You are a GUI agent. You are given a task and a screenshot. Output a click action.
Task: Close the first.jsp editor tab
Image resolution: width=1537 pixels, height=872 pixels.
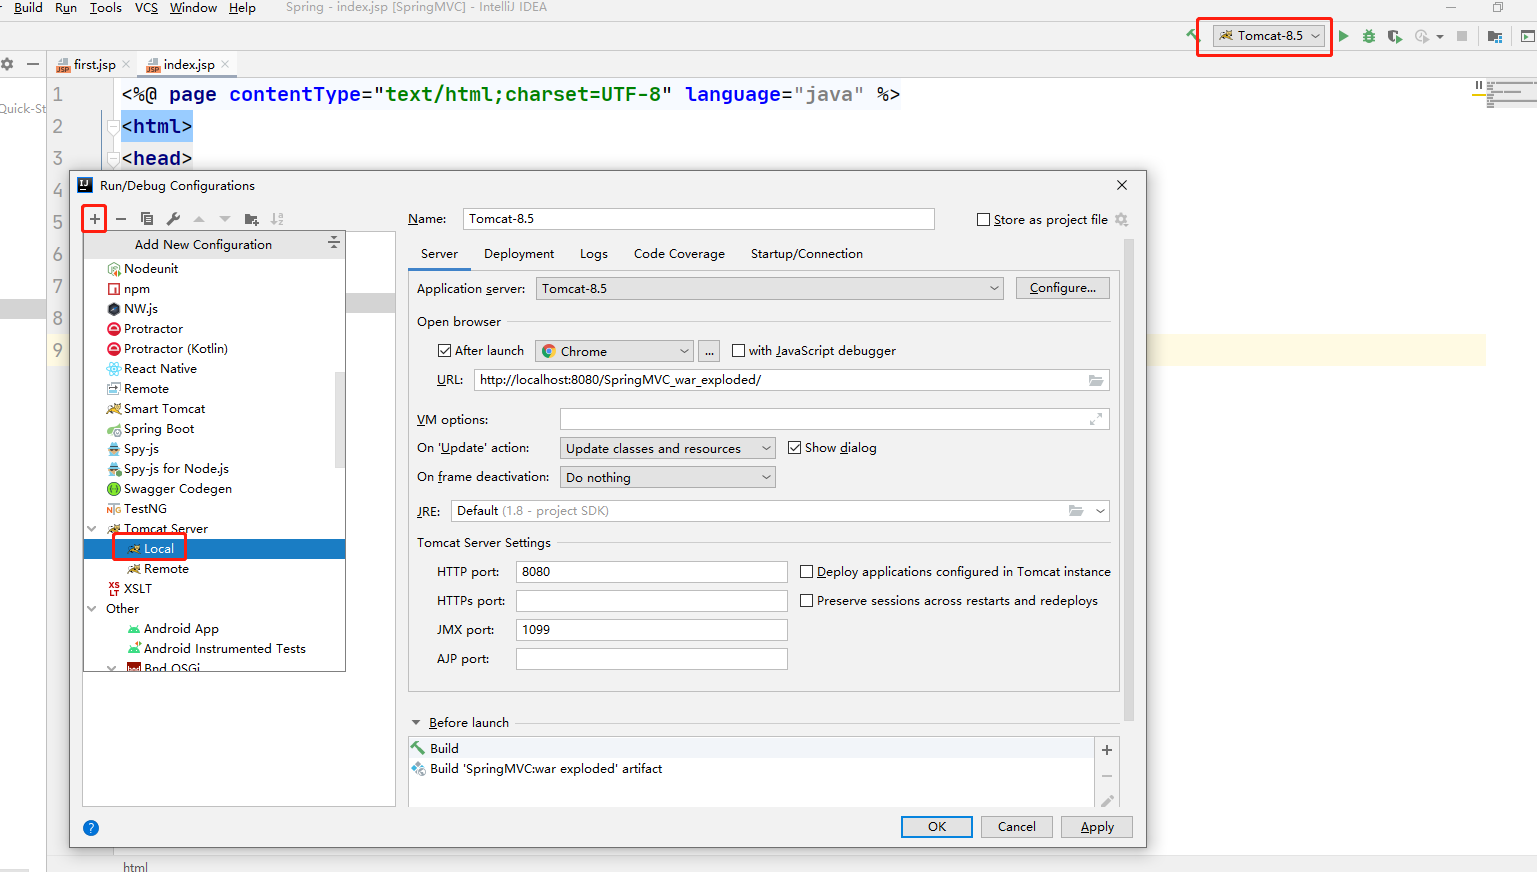click(x=126, y=64)
